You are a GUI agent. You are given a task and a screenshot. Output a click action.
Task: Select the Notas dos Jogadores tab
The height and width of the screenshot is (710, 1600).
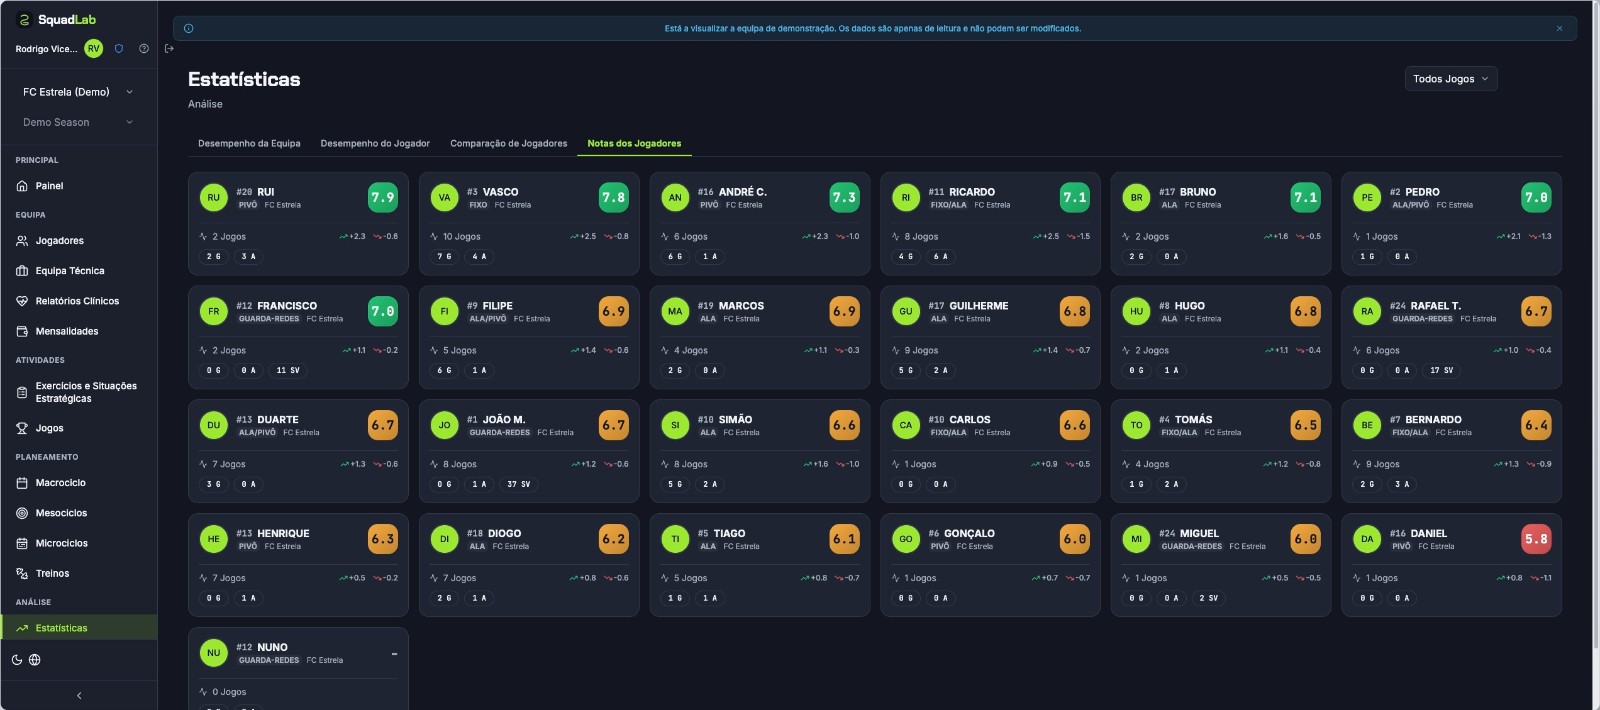pyautogui.click(x=634, y=144)
